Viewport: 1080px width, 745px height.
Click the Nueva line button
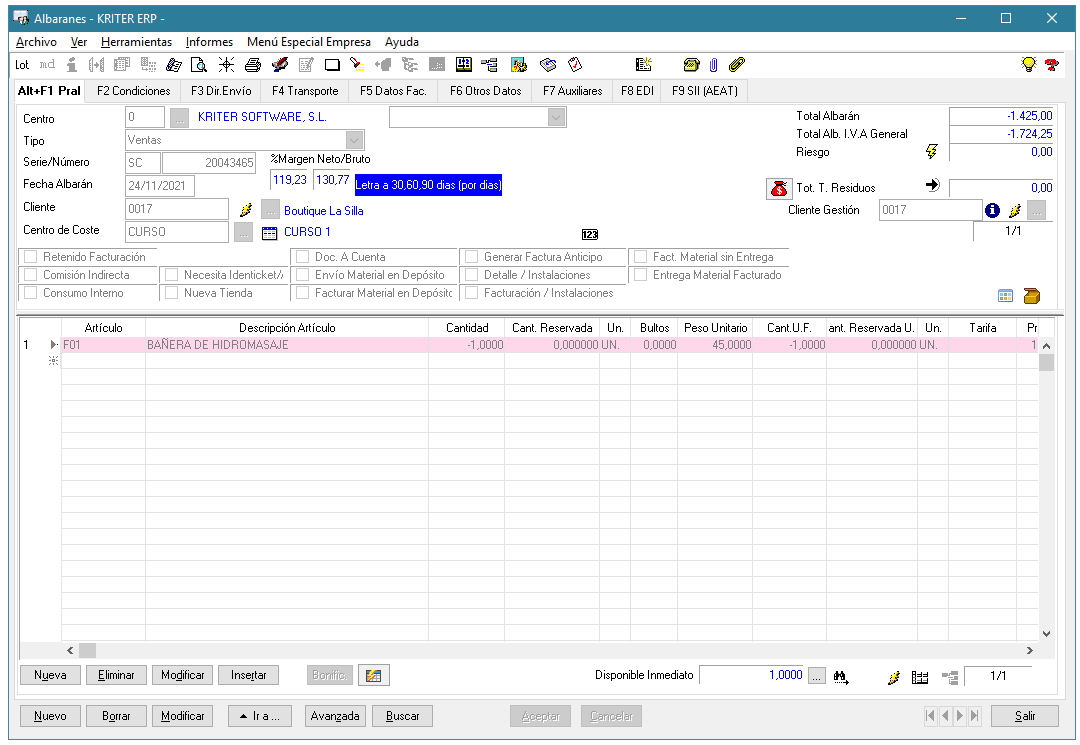click(x=50, y=675)
